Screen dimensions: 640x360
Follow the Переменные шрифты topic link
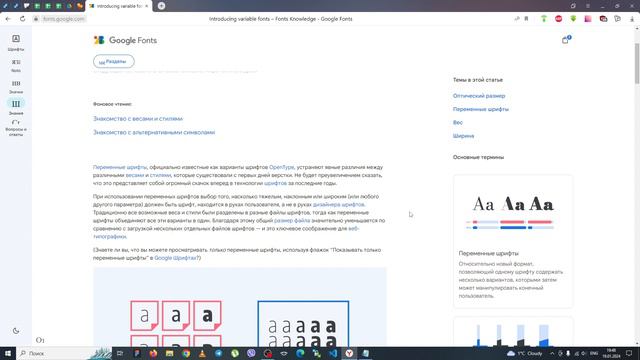pos(480,109)
